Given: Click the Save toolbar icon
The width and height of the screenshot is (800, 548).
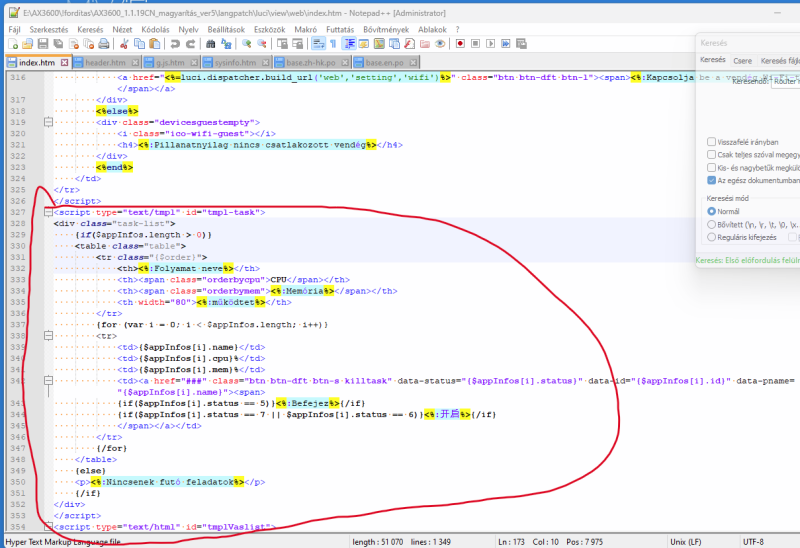Looking at the screenshot, I should [x=43, y=44].
